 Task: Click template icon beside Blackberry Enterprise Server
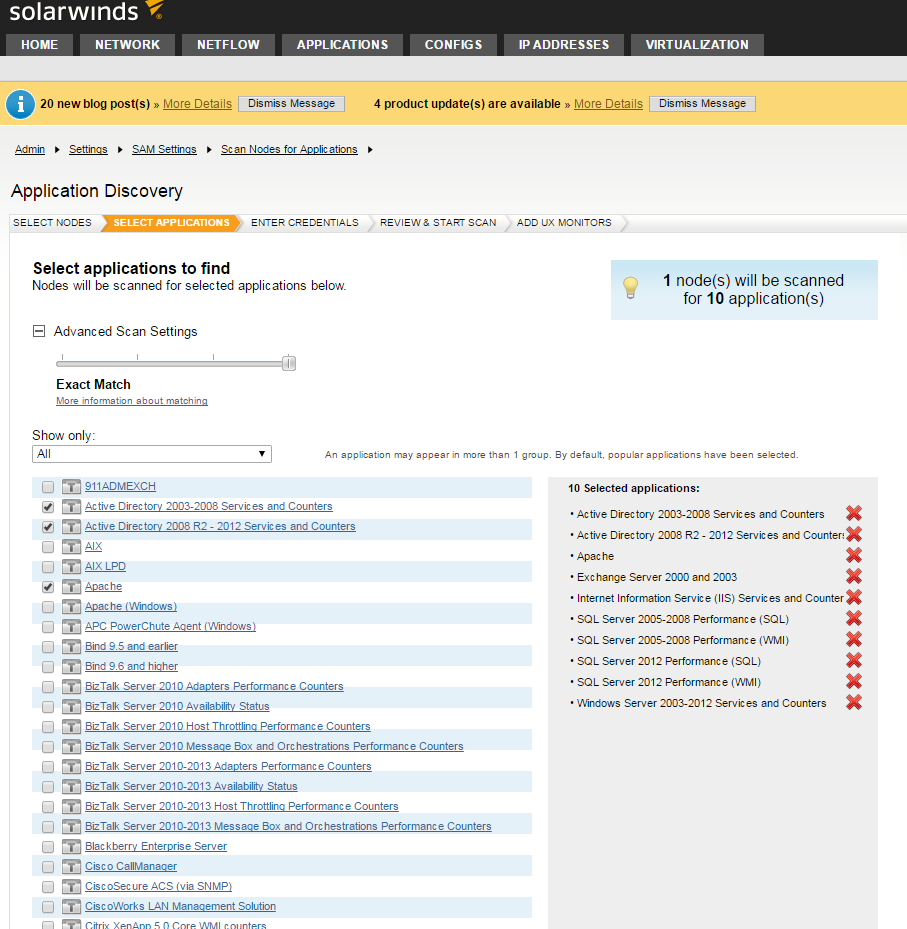tap(71, 847)
